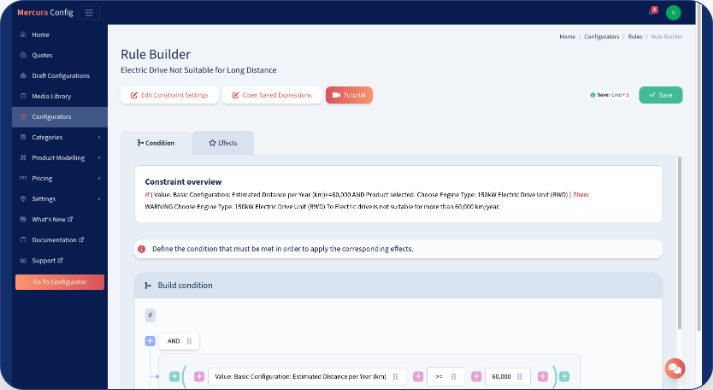Click the Configurators breadcrumb link

(602, 36)
